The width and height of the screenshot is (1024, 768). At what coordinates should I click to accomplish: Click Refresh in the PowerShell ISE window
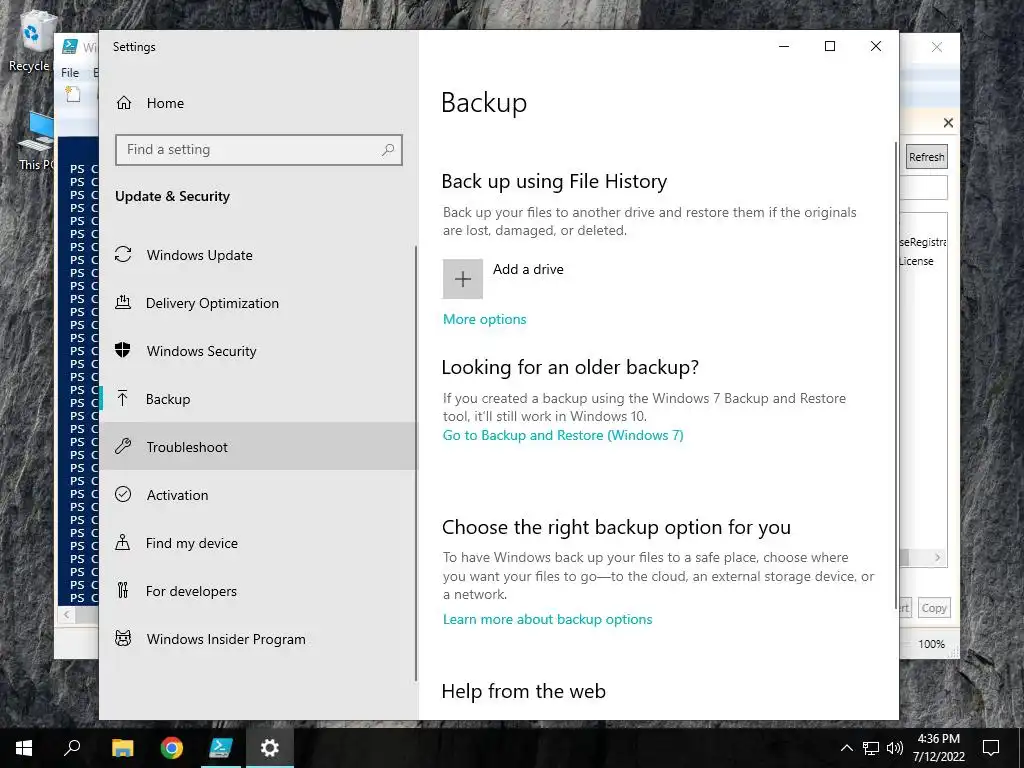(x=926, y=157)
